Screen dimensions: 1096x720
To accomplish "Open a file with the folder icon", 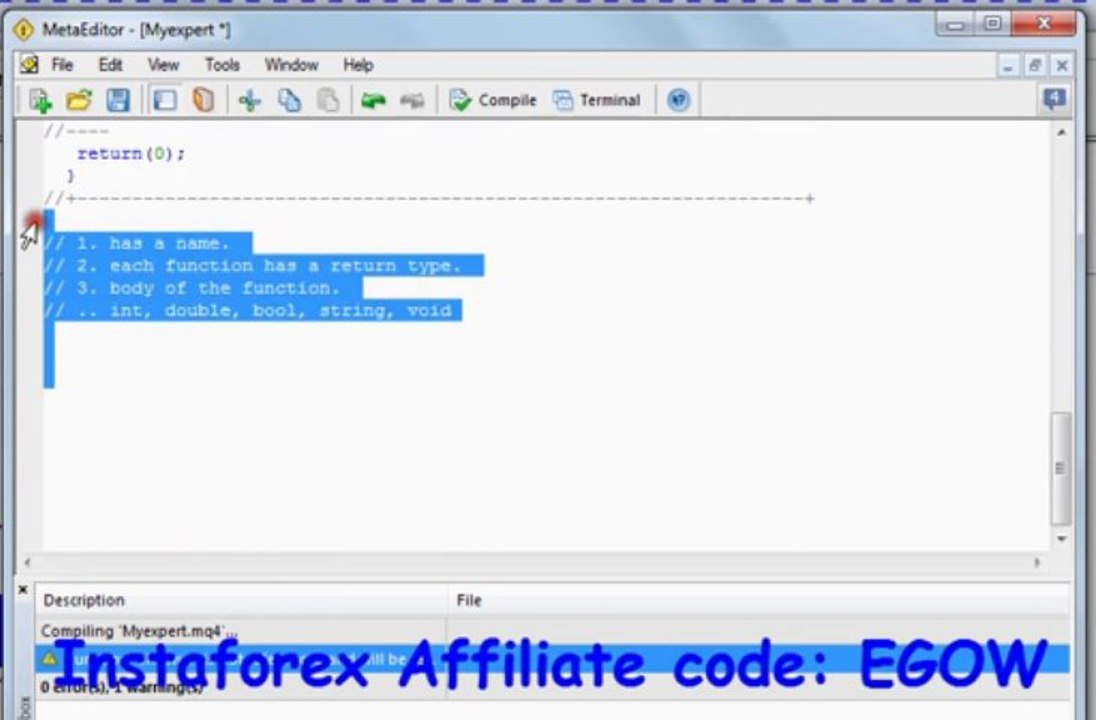I will 79,101.
